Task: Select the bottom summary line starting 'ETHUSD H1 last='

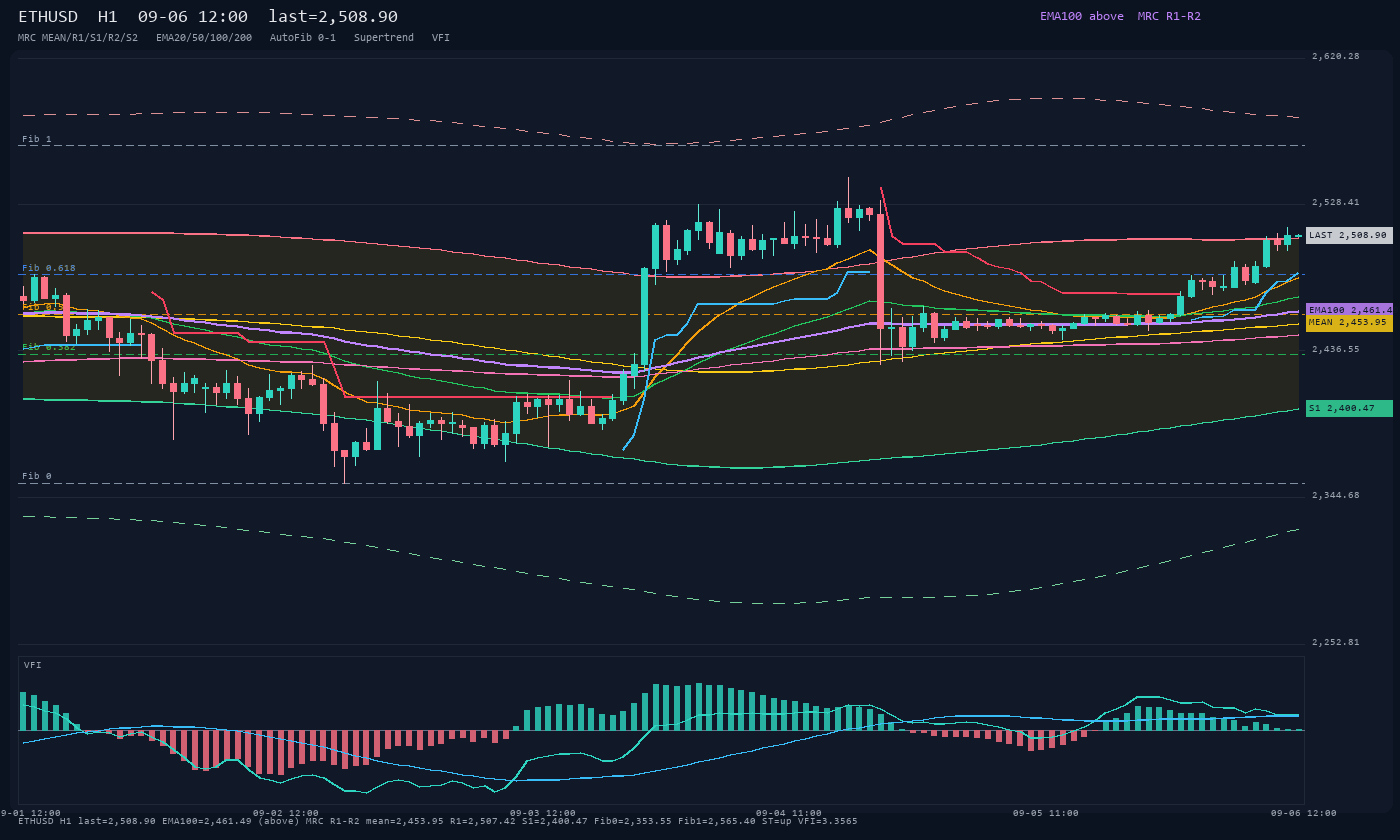Action: 438,821
